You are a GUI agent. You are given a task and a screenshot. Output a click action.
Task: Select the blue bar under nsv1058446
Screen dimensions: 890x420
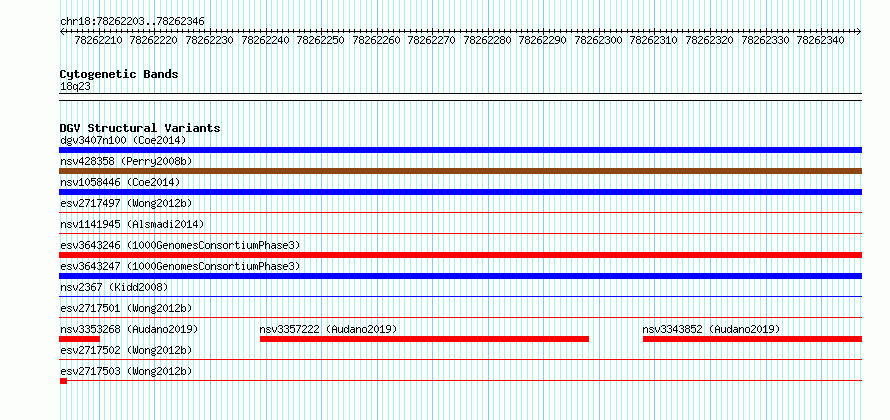pos(460,192)
